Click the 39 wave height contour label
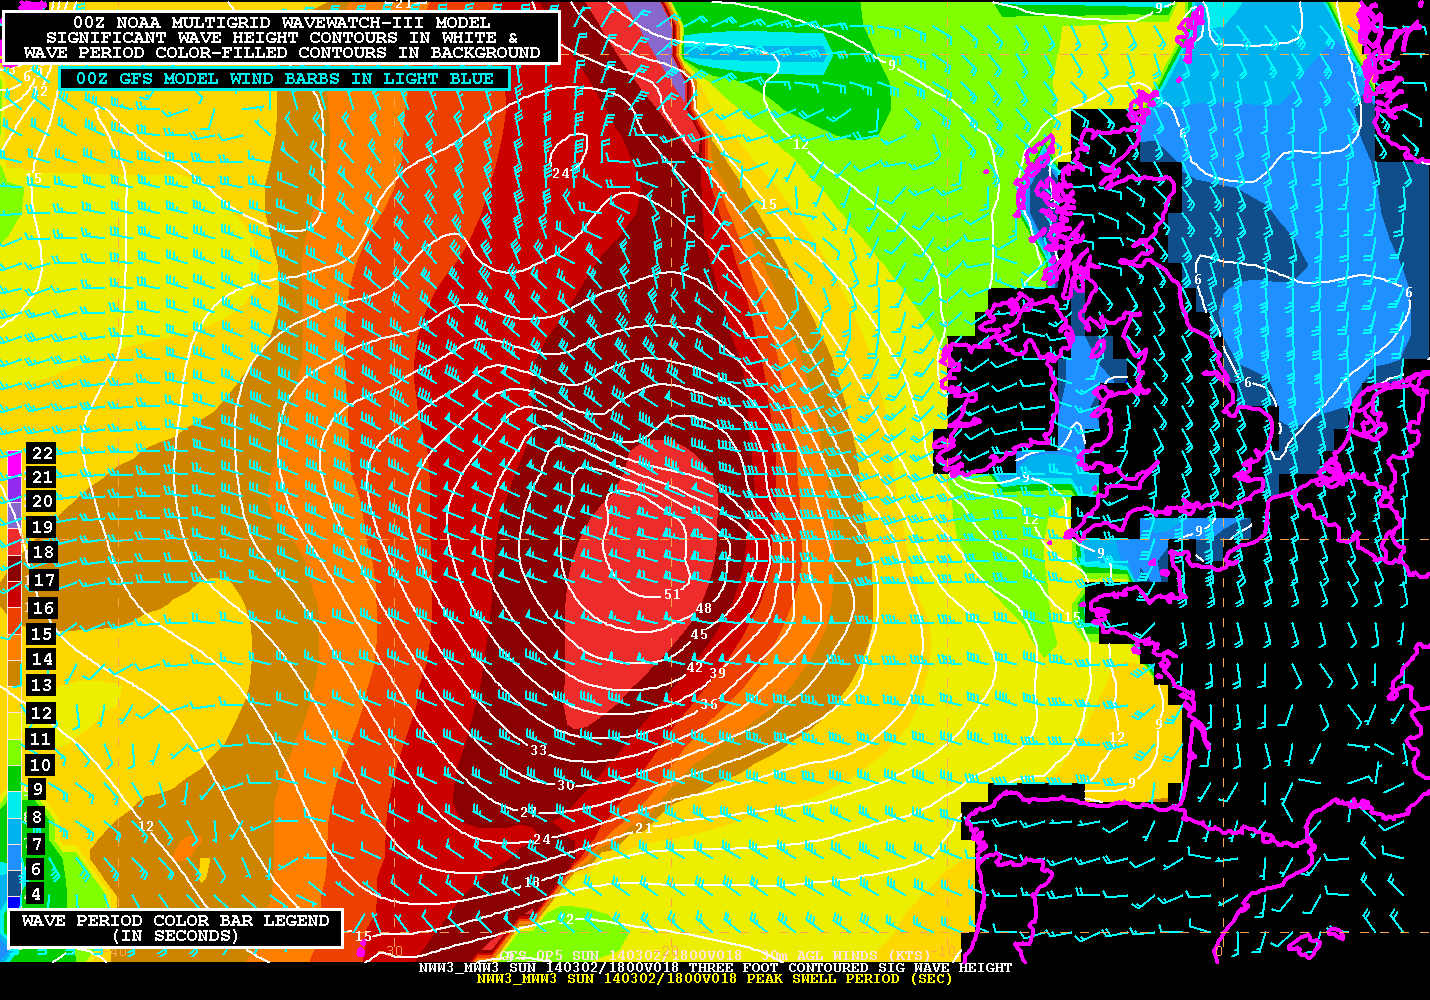The height and width of the screenshot is (1000, 1430). coord(717,673)
